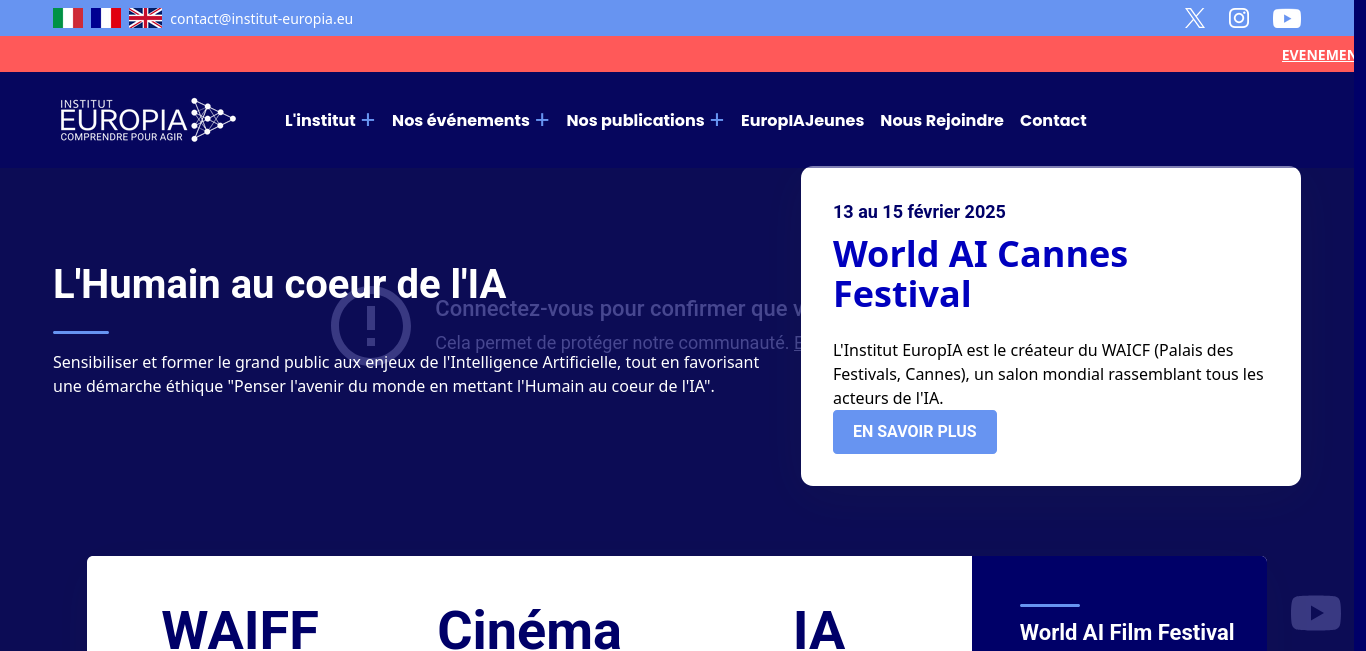Open the L'institut menu
The height and width of the screenshot is (651, 1366).
coord(320,120)
